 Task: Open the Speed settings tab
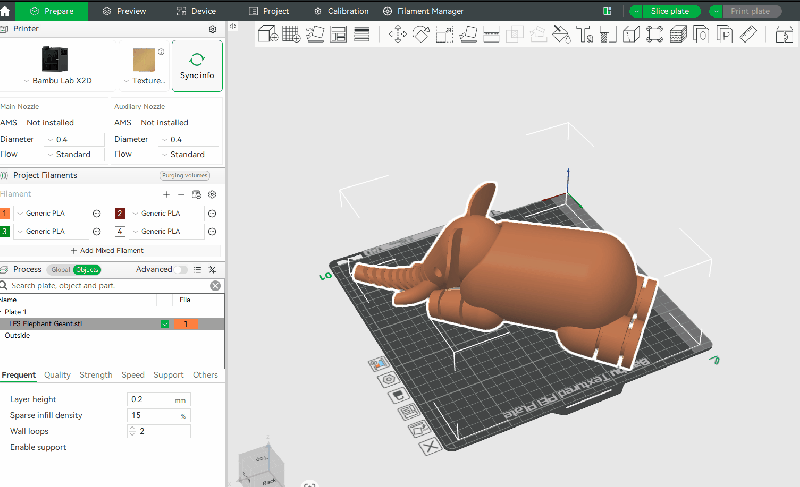tap(133, 375)
